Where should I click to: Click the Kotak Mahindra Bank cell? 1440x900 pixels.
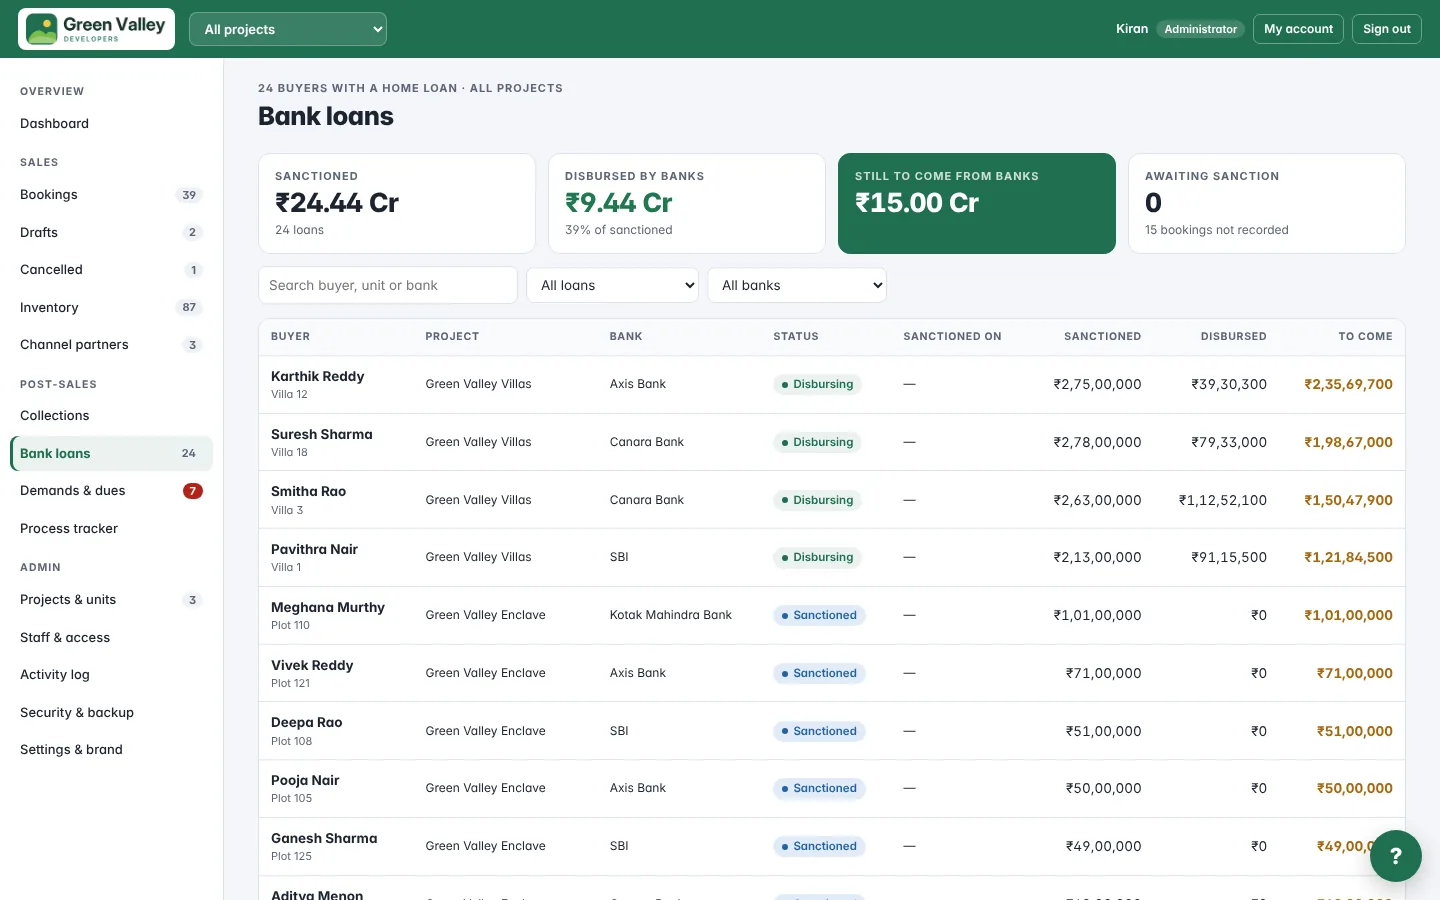click(671, 616)
